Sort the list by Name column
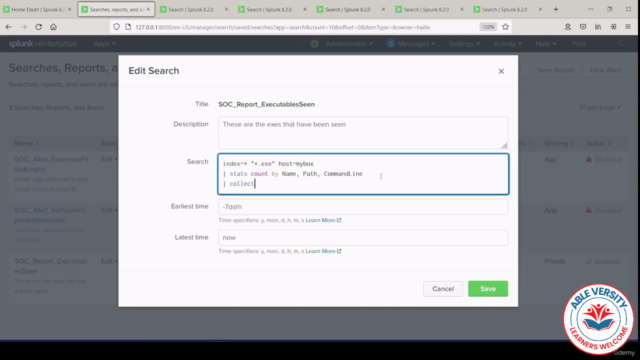 tap(27, 143)
